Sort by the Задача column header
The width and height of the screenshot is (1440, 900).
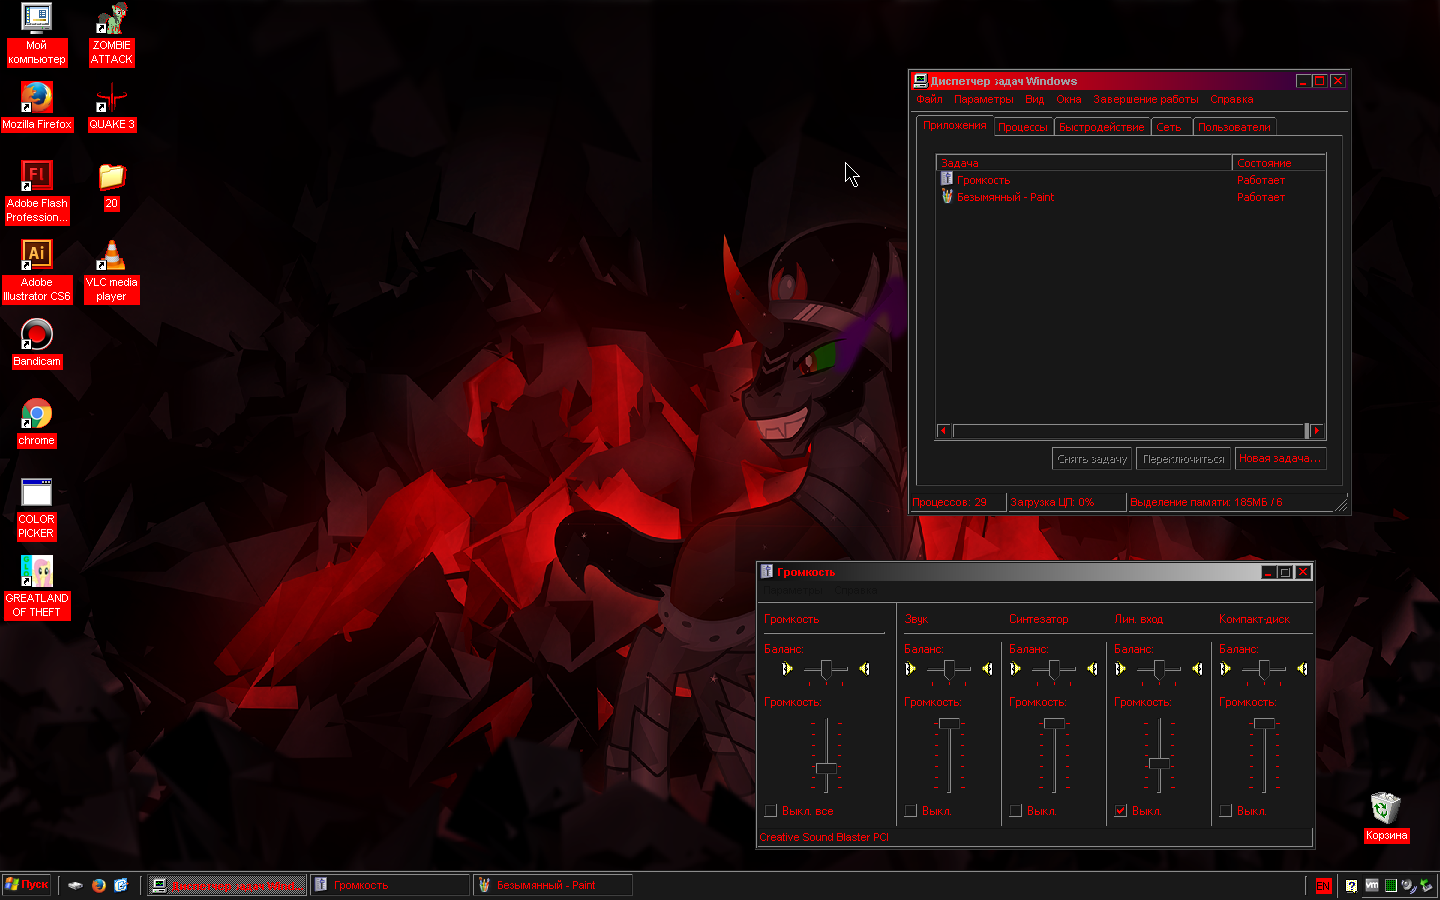click(1084, 163)
